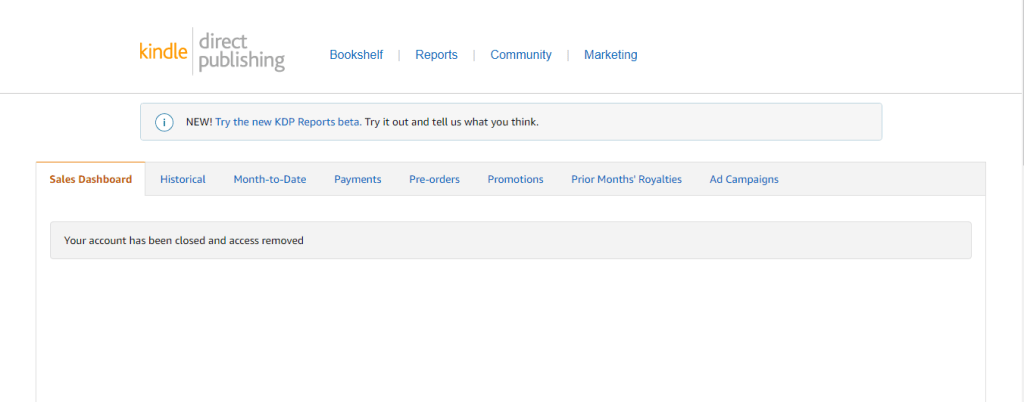Open the Bookshelf page

(356, 55)
